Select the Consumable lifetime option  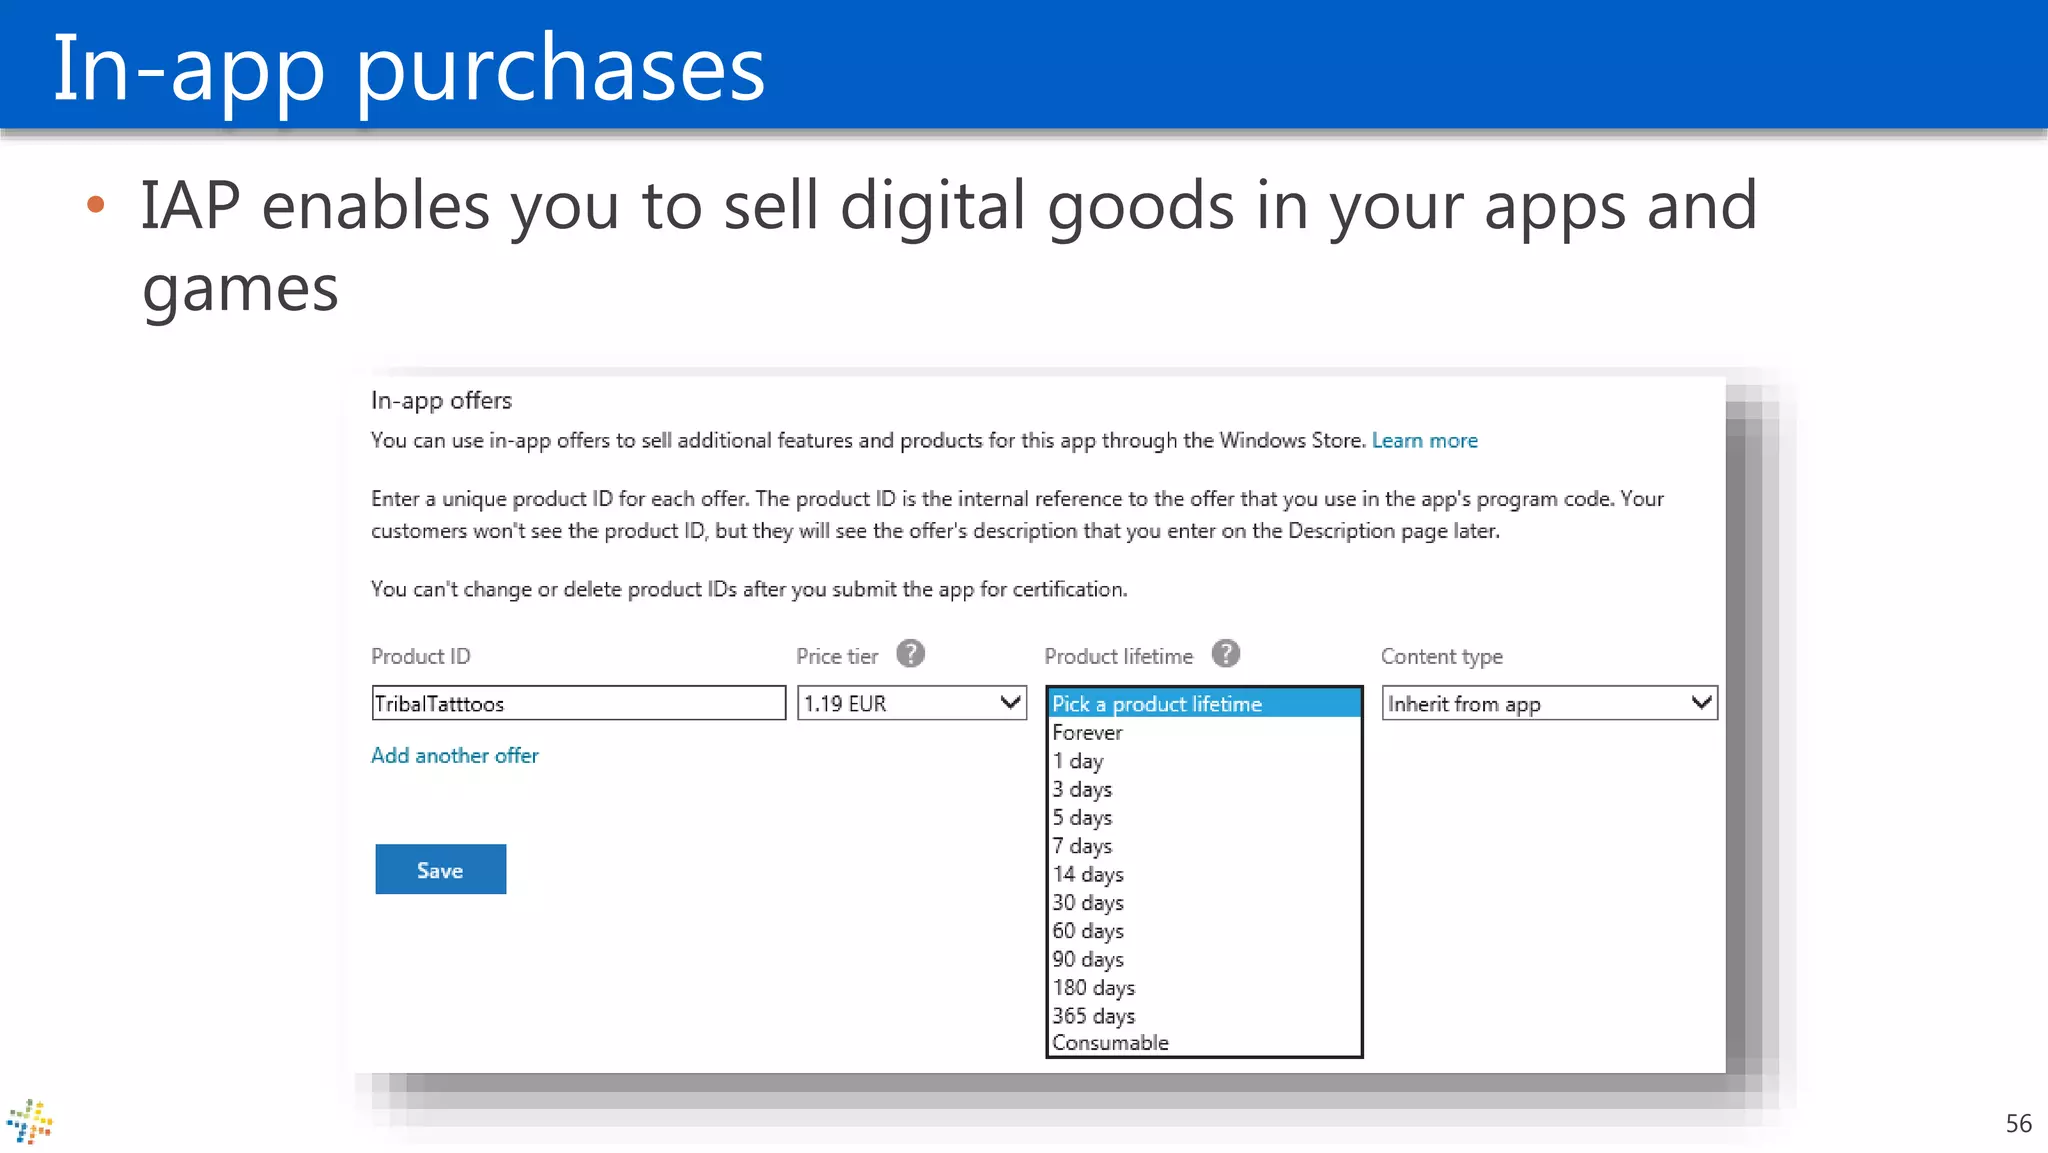tap(1204, 1042)
